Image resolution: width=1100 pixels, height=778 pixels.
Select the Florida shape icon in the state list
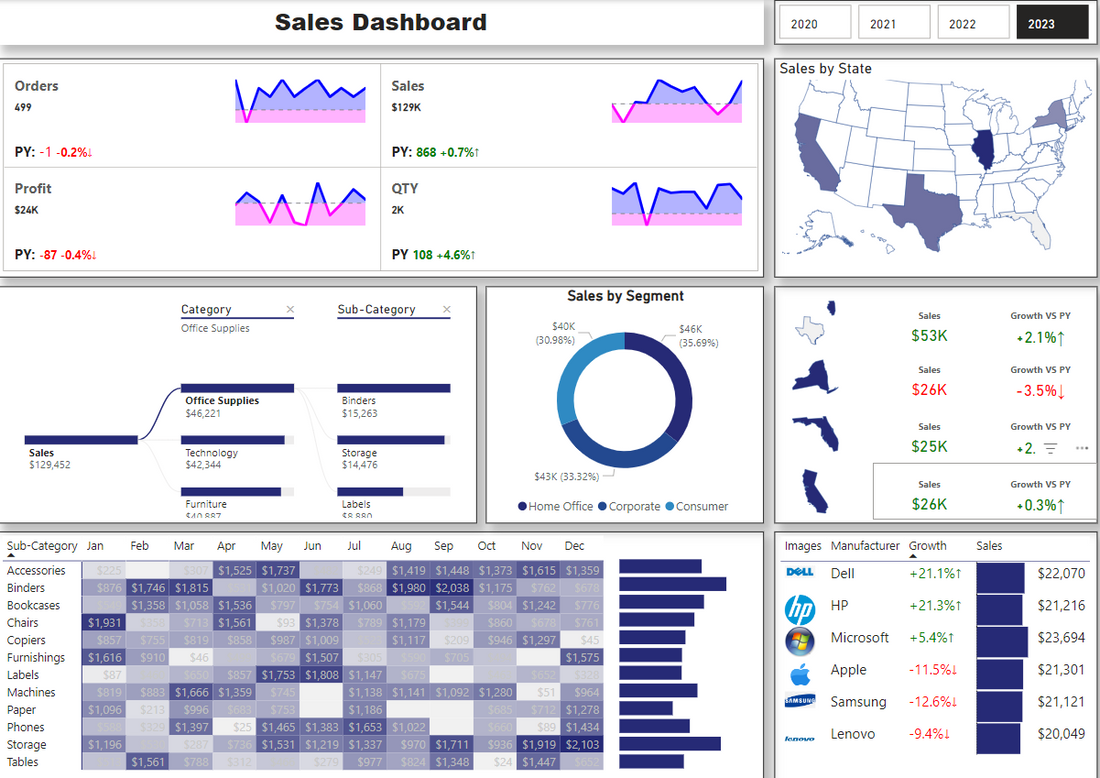(815, 432)
